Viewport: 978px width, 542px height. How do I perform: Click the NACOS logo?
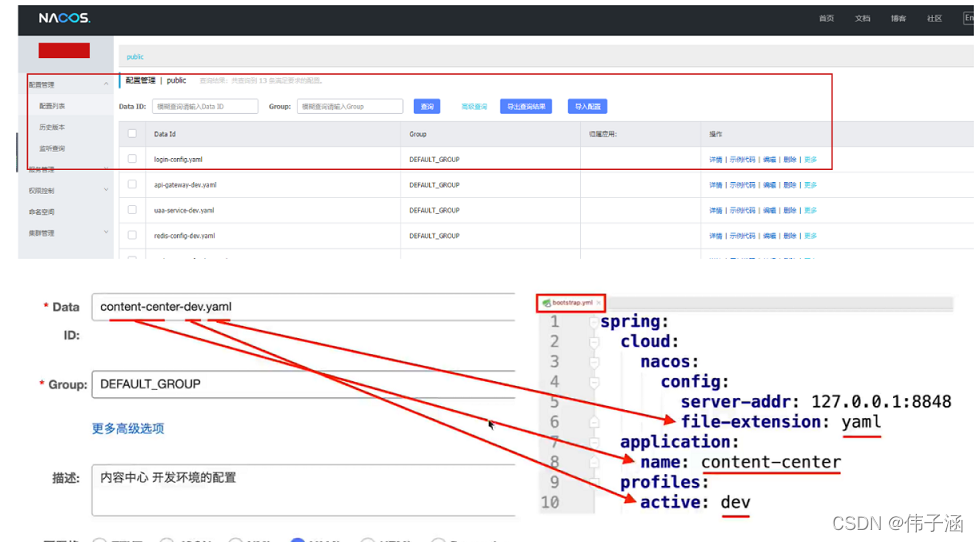64,18
